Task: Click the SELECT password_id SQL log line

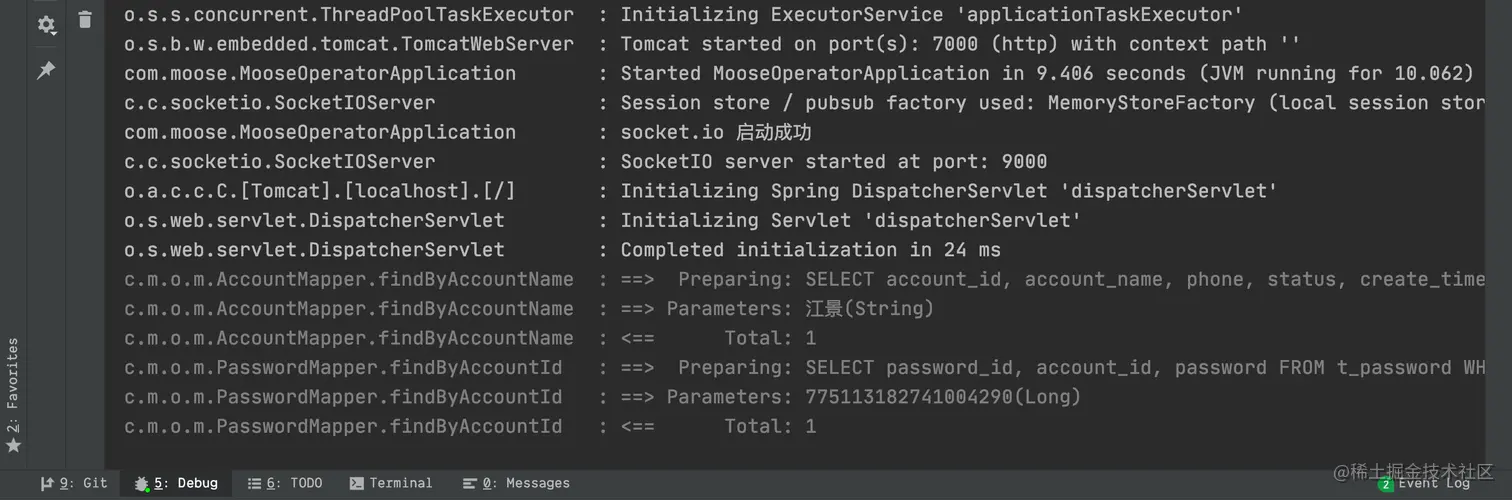Action: (1050, 368)
